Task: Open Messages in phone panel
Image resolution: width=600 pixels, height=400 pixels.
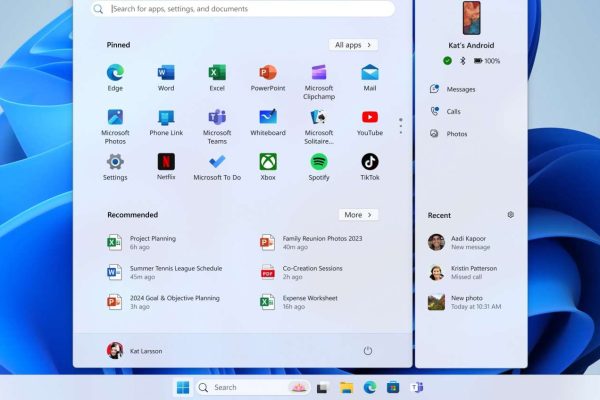Action: (453, 89)
